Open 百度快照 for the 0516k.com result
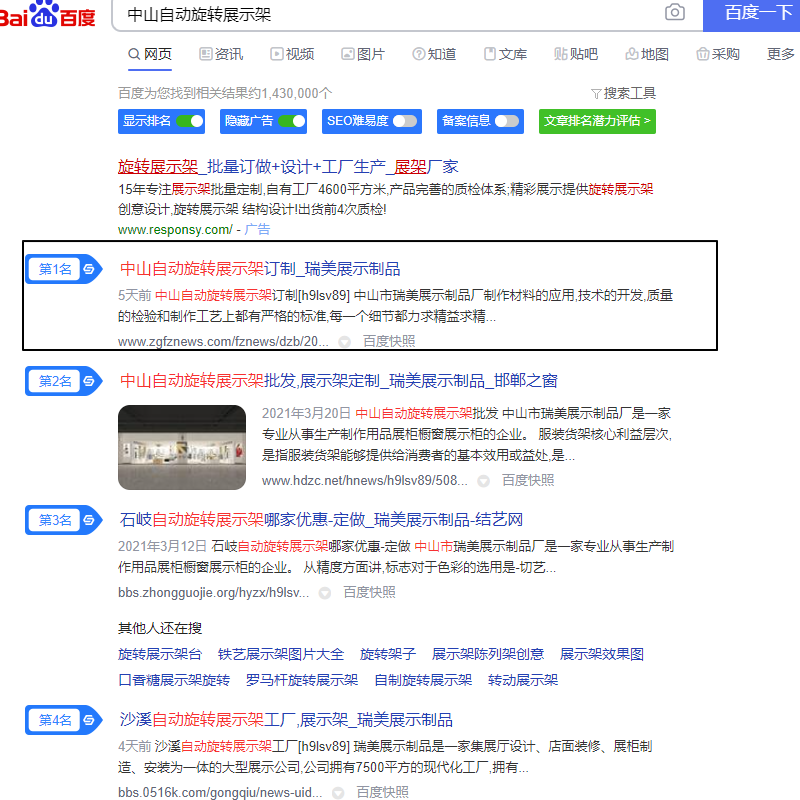 382,792
